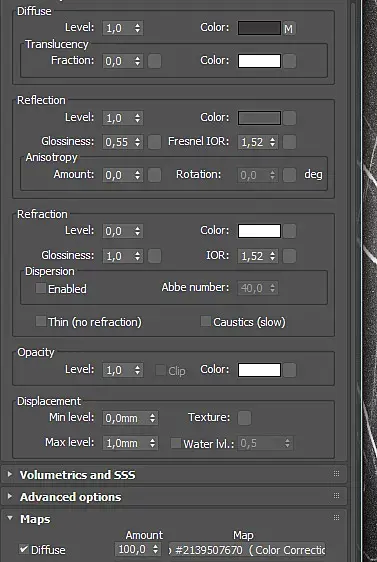377x562 pixels.
Task: Open the Diffuse Color Correction map button
Action: [247, 549]
